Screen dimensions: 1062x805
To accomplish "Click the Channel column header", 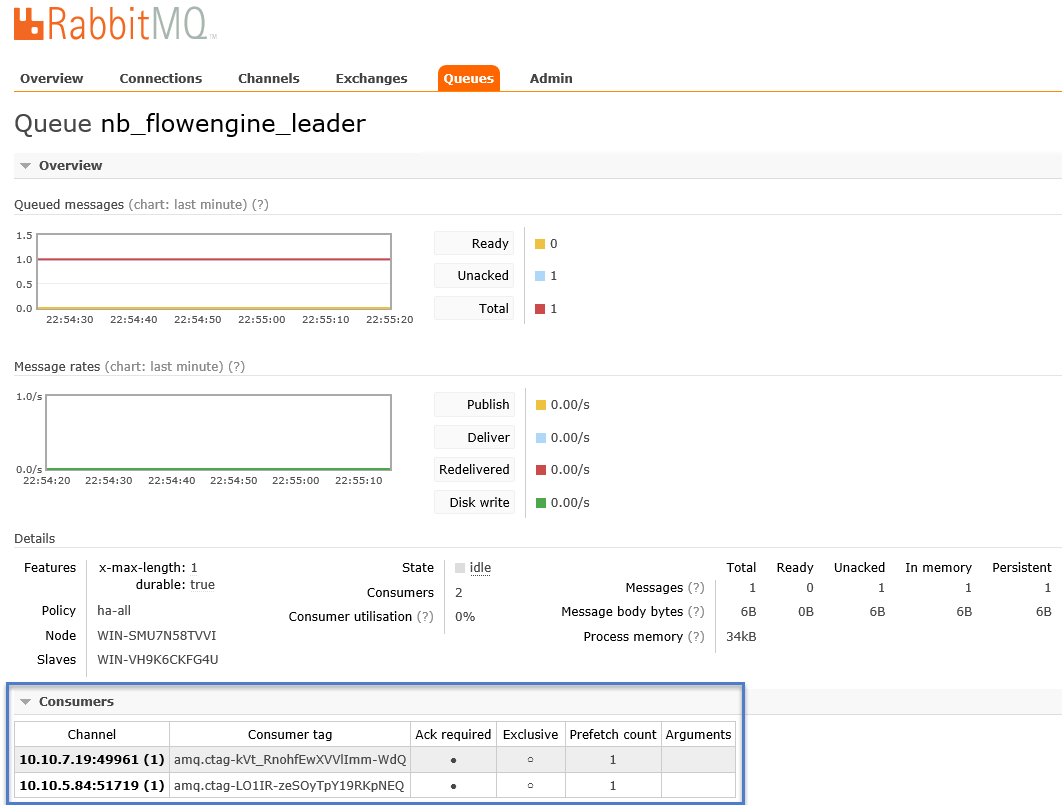I will click(92, 735).
